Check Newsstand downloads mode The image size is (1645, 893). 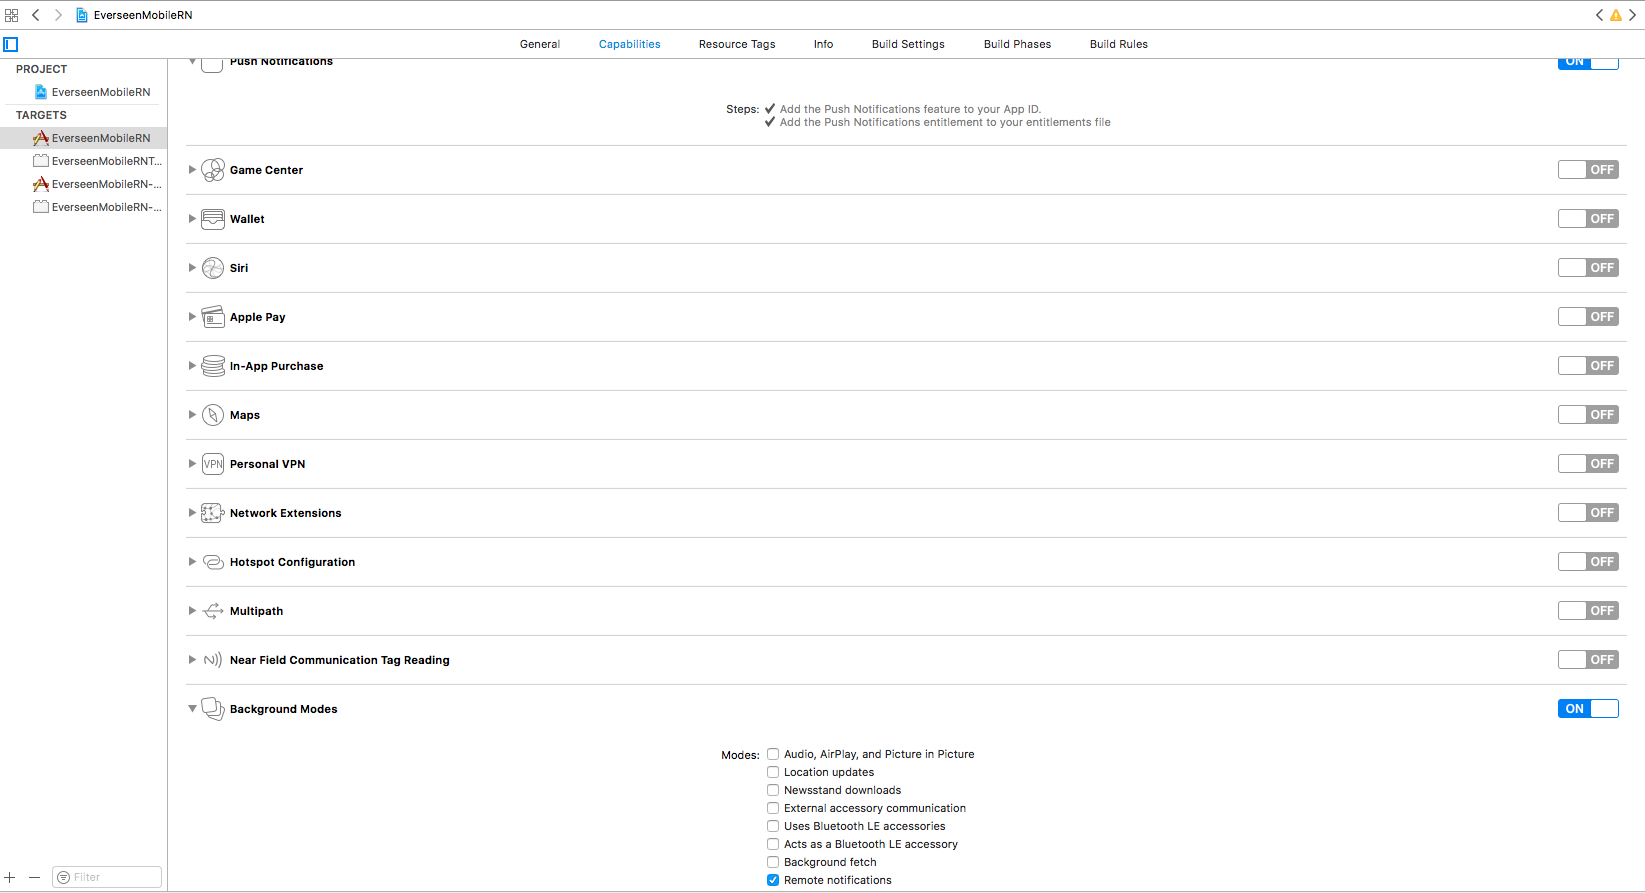(773, 790)
